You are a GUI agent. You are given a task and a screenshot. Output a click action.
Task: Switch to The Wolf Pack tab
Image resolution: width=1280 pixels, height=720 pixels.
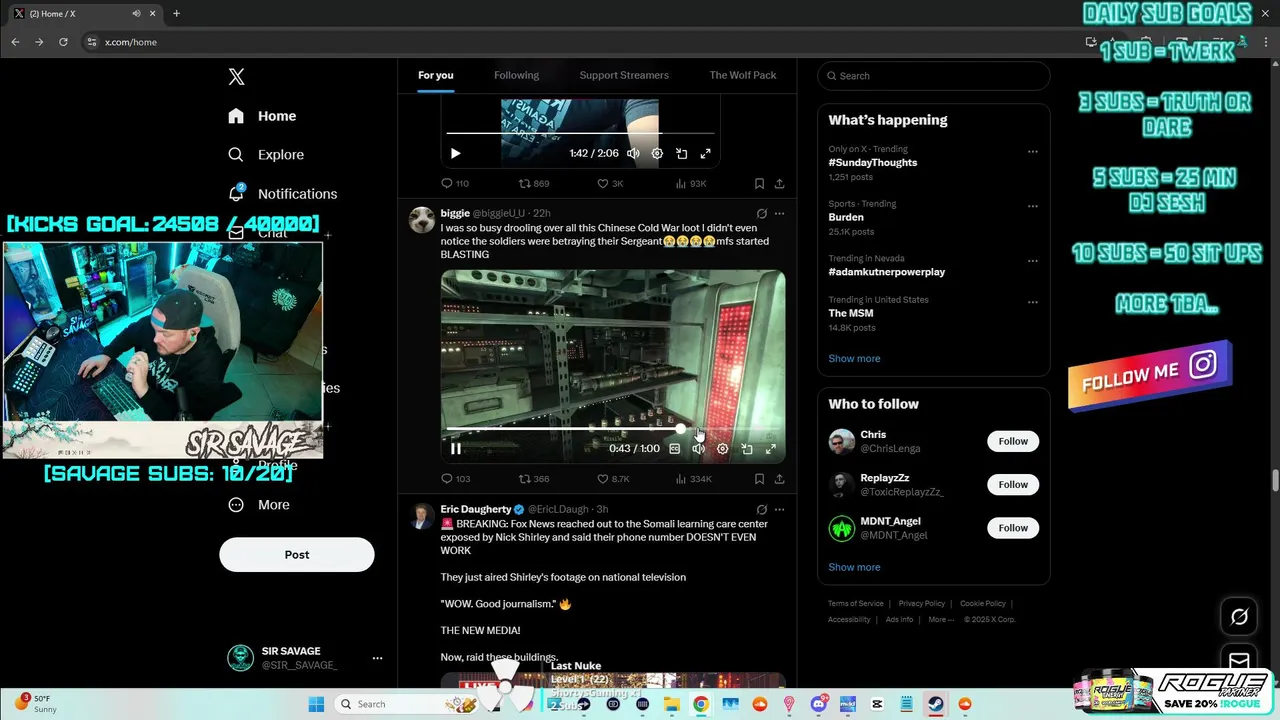click(743, 76)
